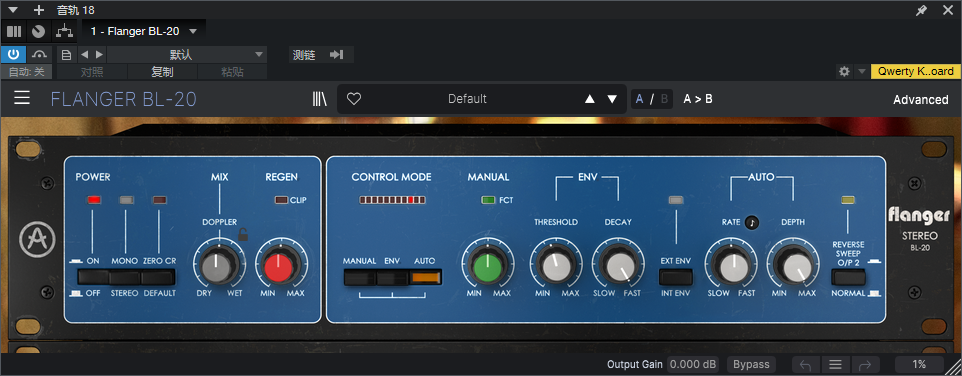Toggle the automation read icon
The image size is (962, 376).
click(x=40, y=55)
